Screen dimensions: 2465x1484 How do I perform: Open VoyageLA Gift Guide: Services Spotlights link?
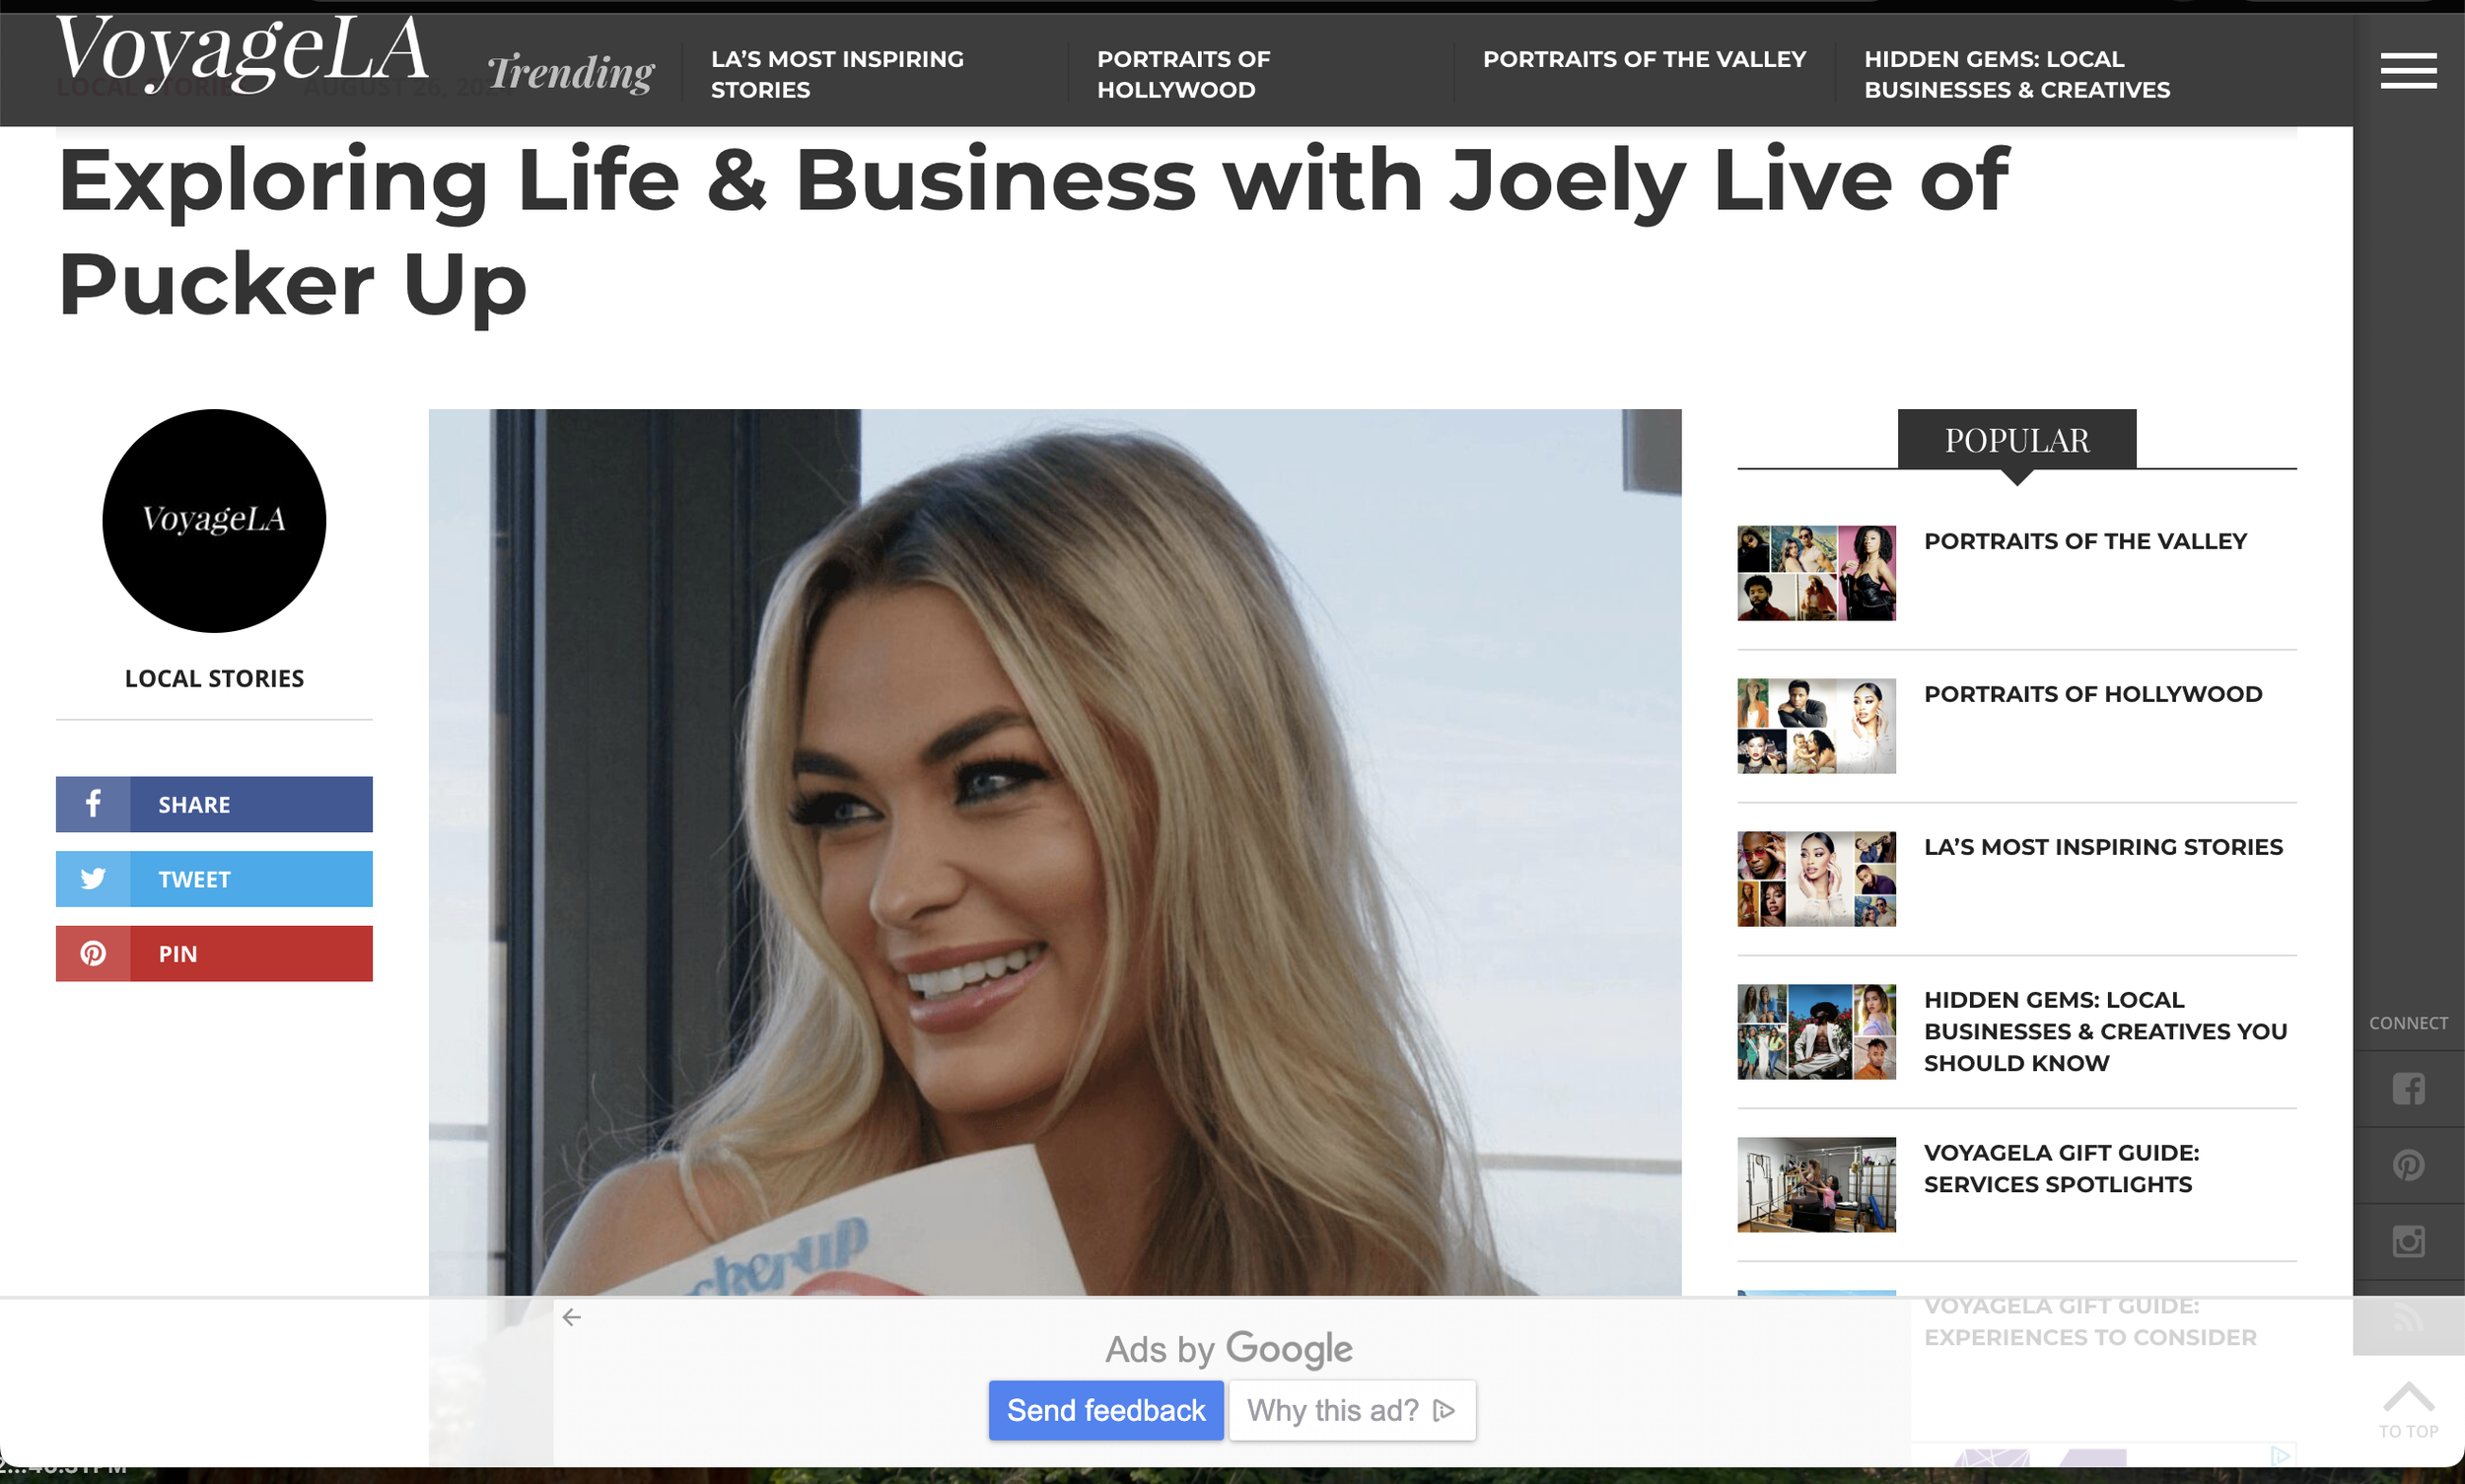point(2061,1168)
